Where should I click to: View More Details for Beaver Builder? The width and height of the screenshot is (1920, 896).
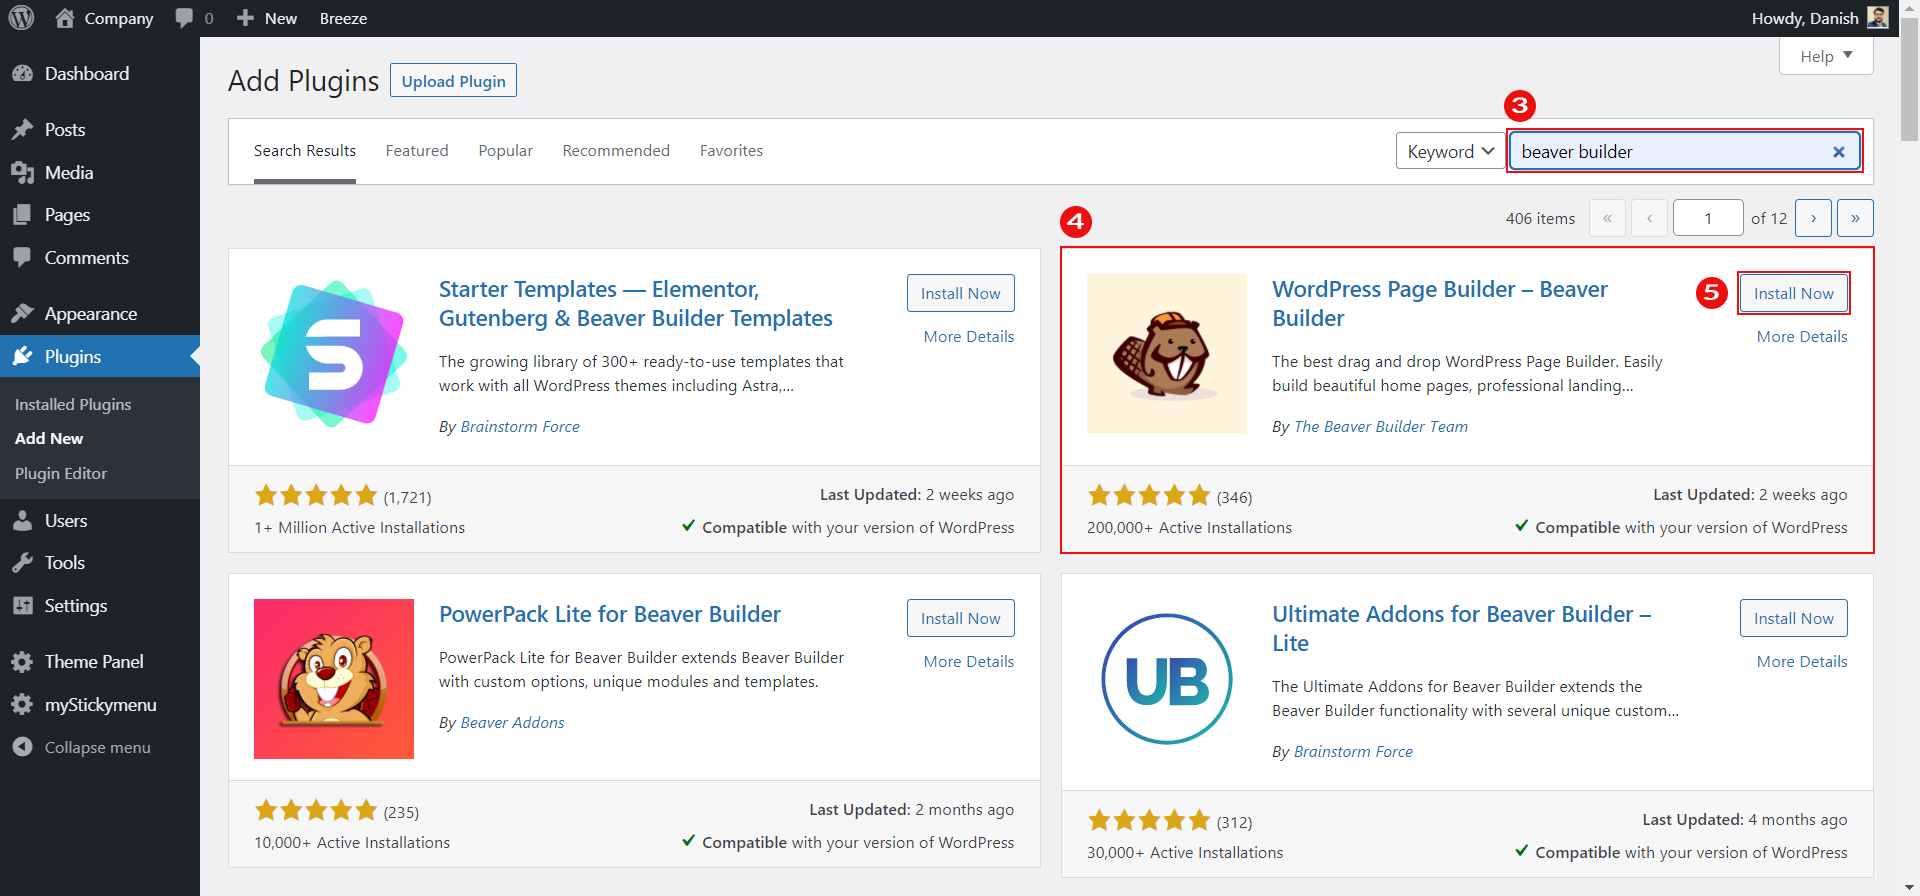[x=1802, y=337]
